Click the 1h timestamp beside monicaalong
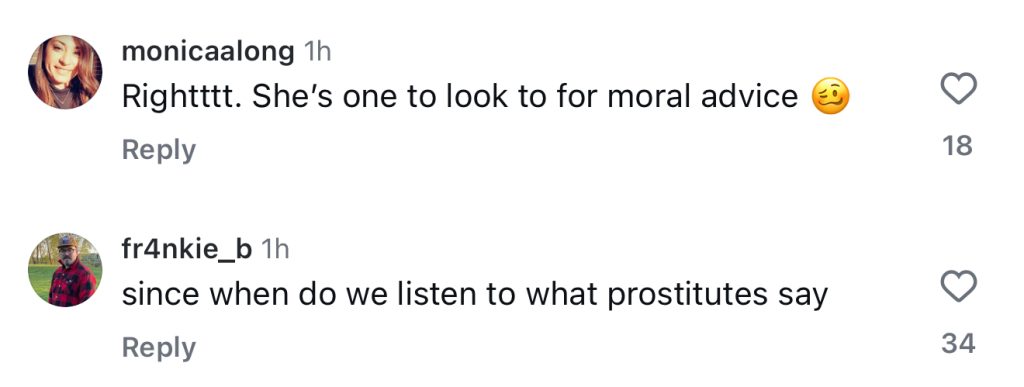The width and height of the screenshot is (1024, 387). pyautogui.click(x=317, y=52)
